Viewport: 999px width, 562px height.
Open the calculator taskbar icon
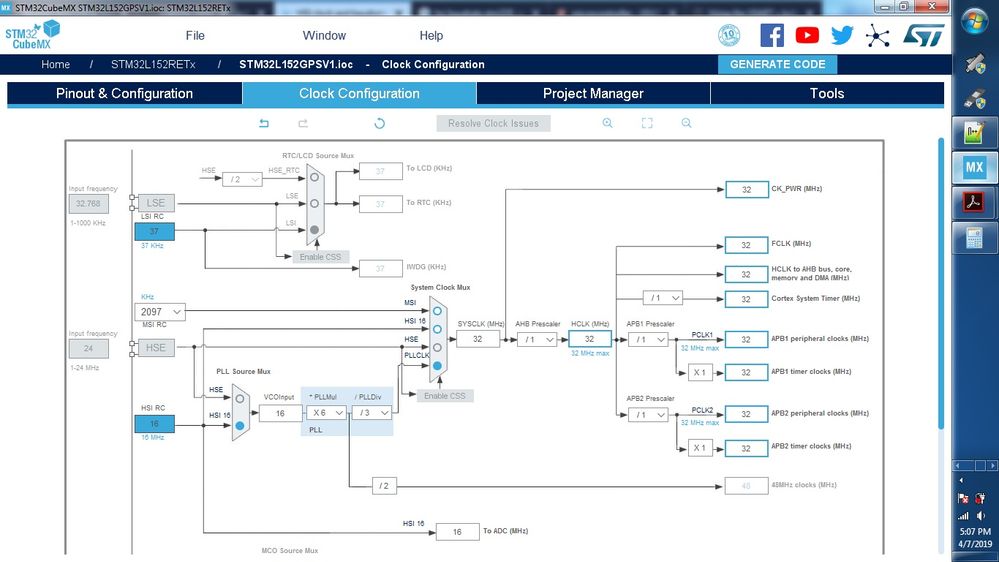pos(974,238)
